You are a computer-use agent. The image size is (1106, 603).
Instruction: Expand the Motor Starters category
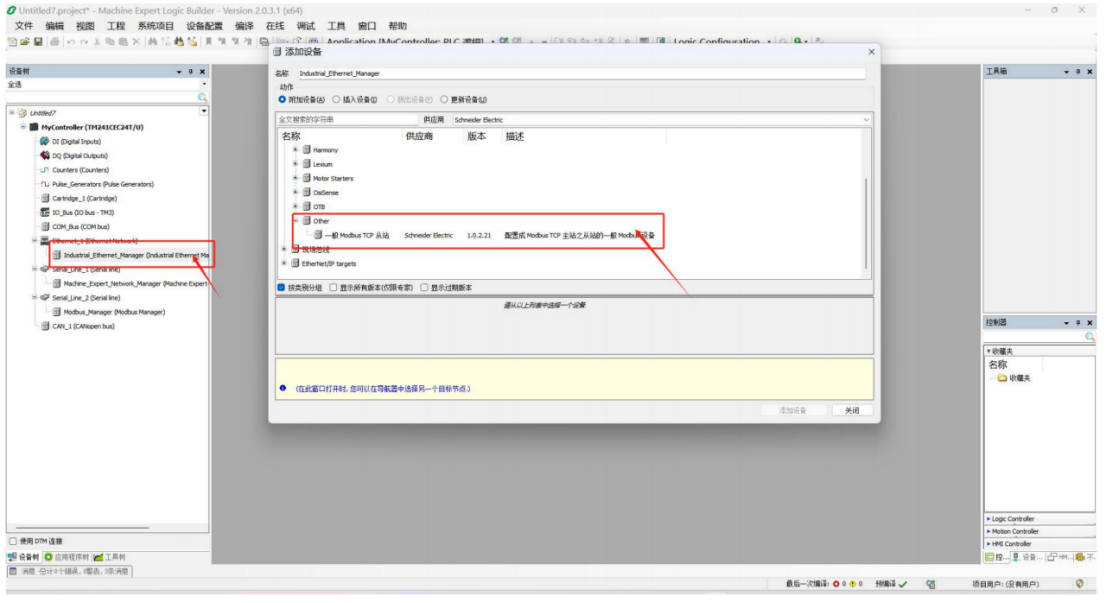pyautogui.click(x=296, y=178)
